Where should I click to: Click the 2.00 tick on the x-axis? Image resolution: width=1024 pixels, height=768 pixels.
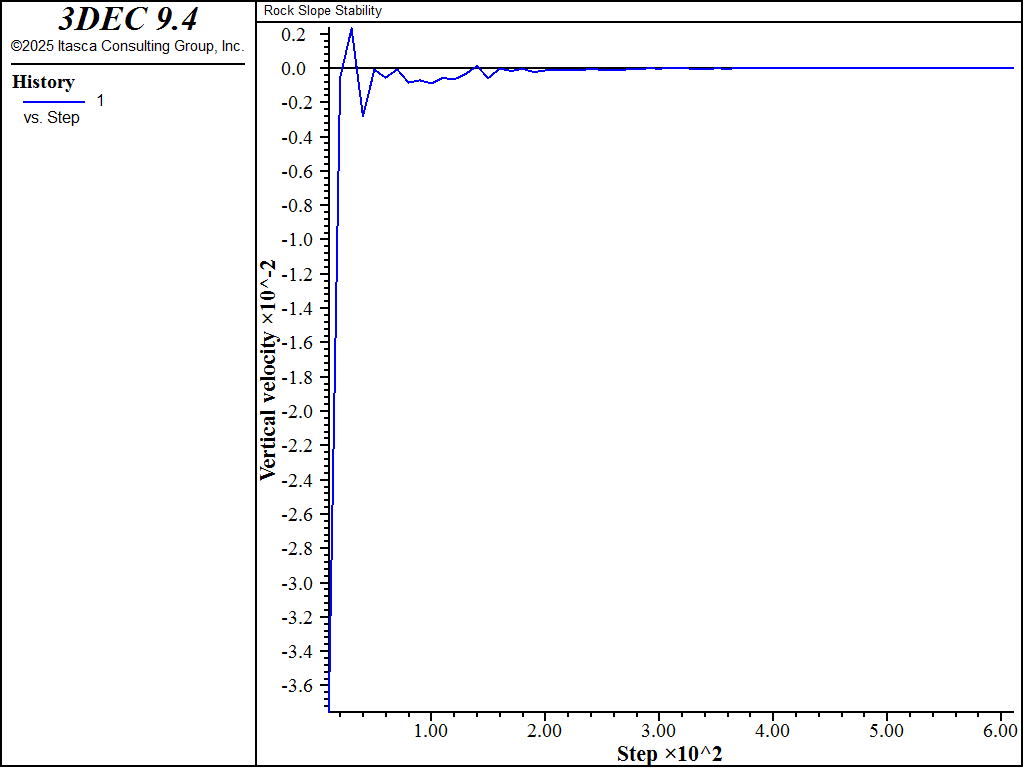(x=545, y=731)
